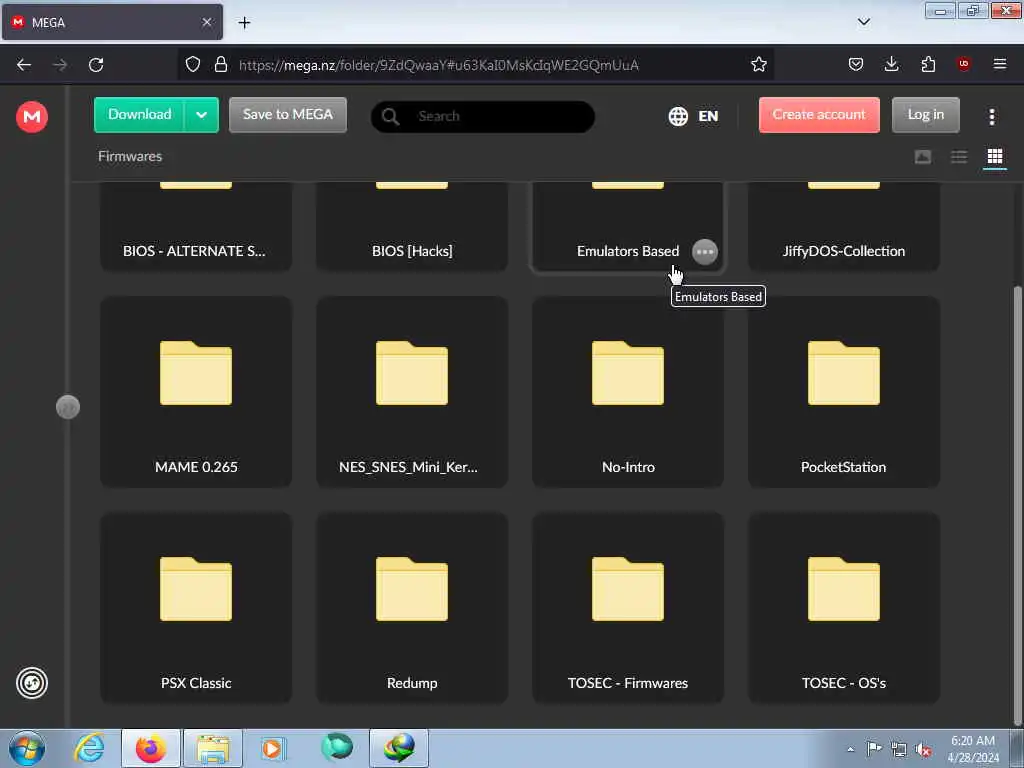The height and width of the screenshot is (768, 1024).
Task: Open Firefox extensions menu
Action: pos(928,64)
